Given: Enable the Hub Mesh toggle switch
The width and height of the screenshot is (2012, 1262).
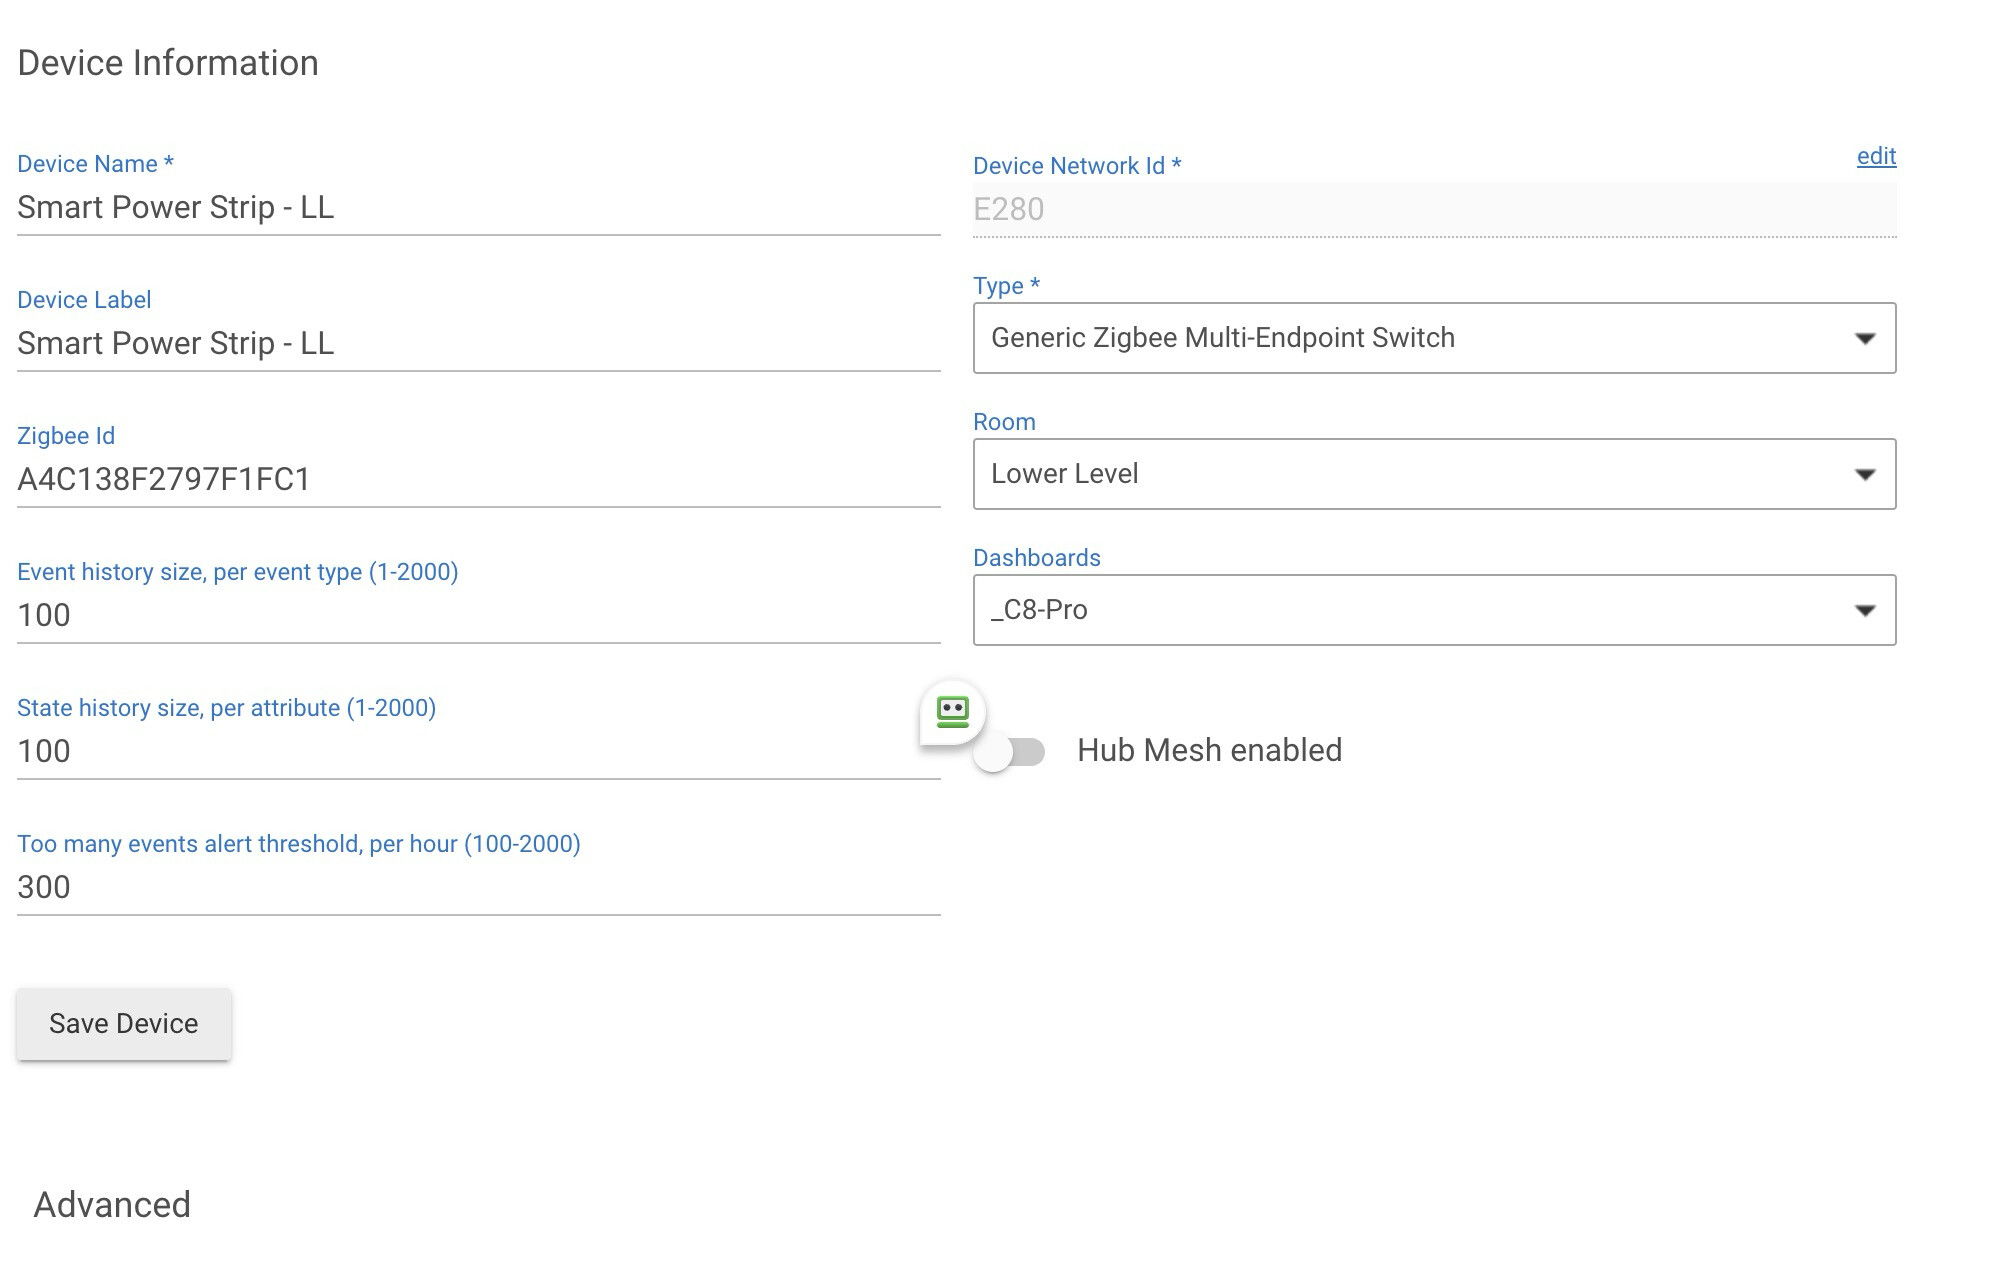Looking at the screenshot, I should [x=1010, y=752].
